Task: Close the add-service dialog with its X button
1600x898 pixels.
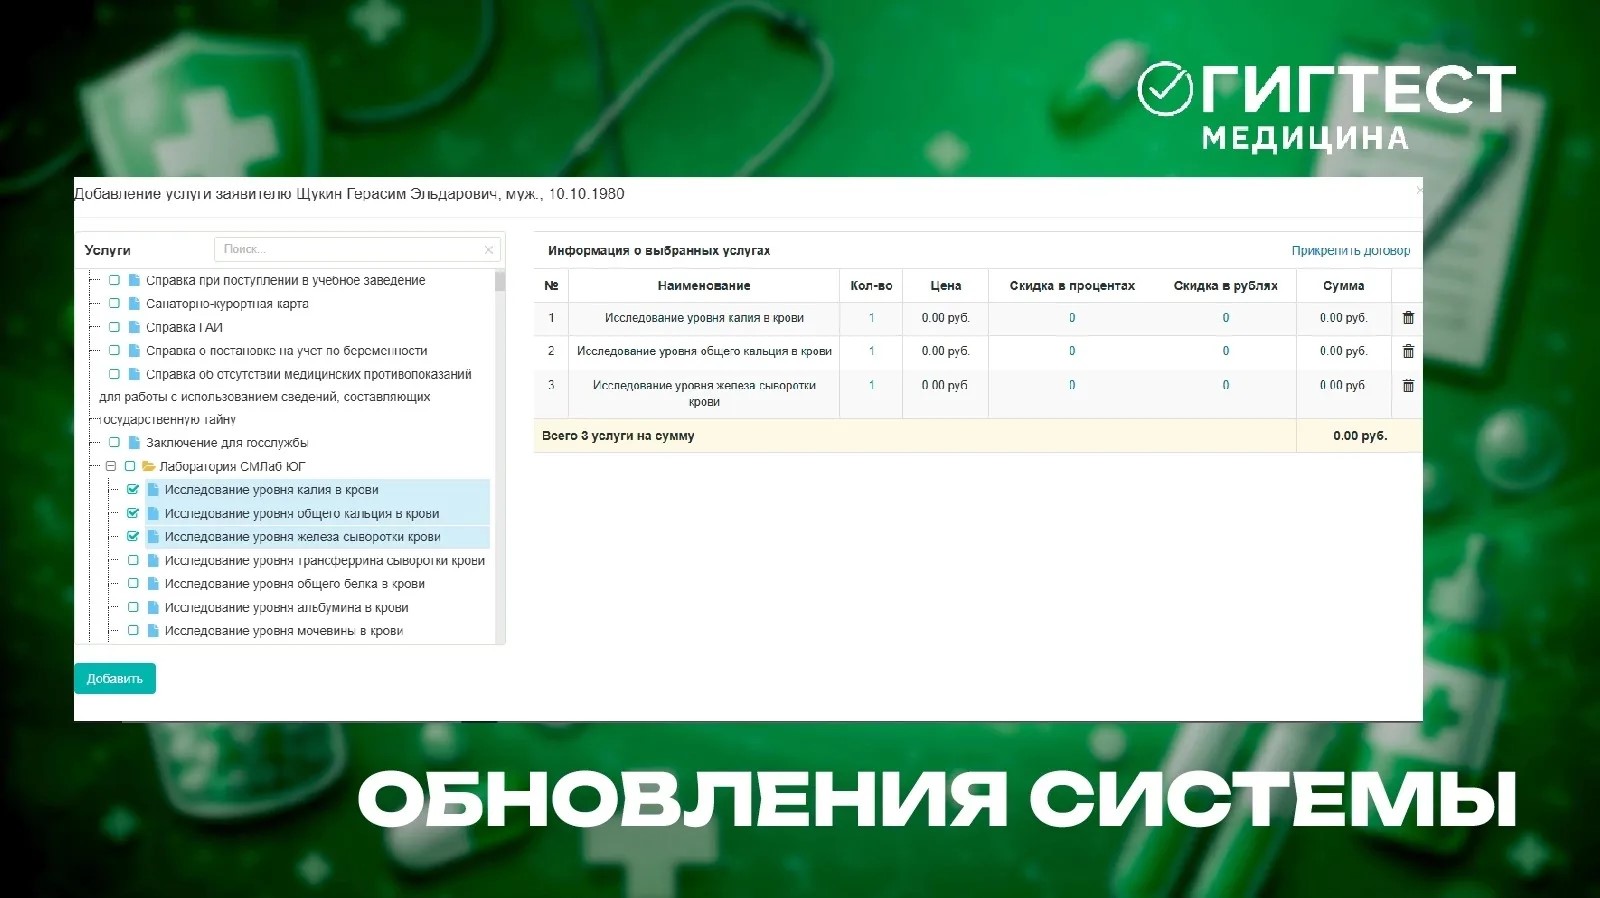Action: (1418, 190)
